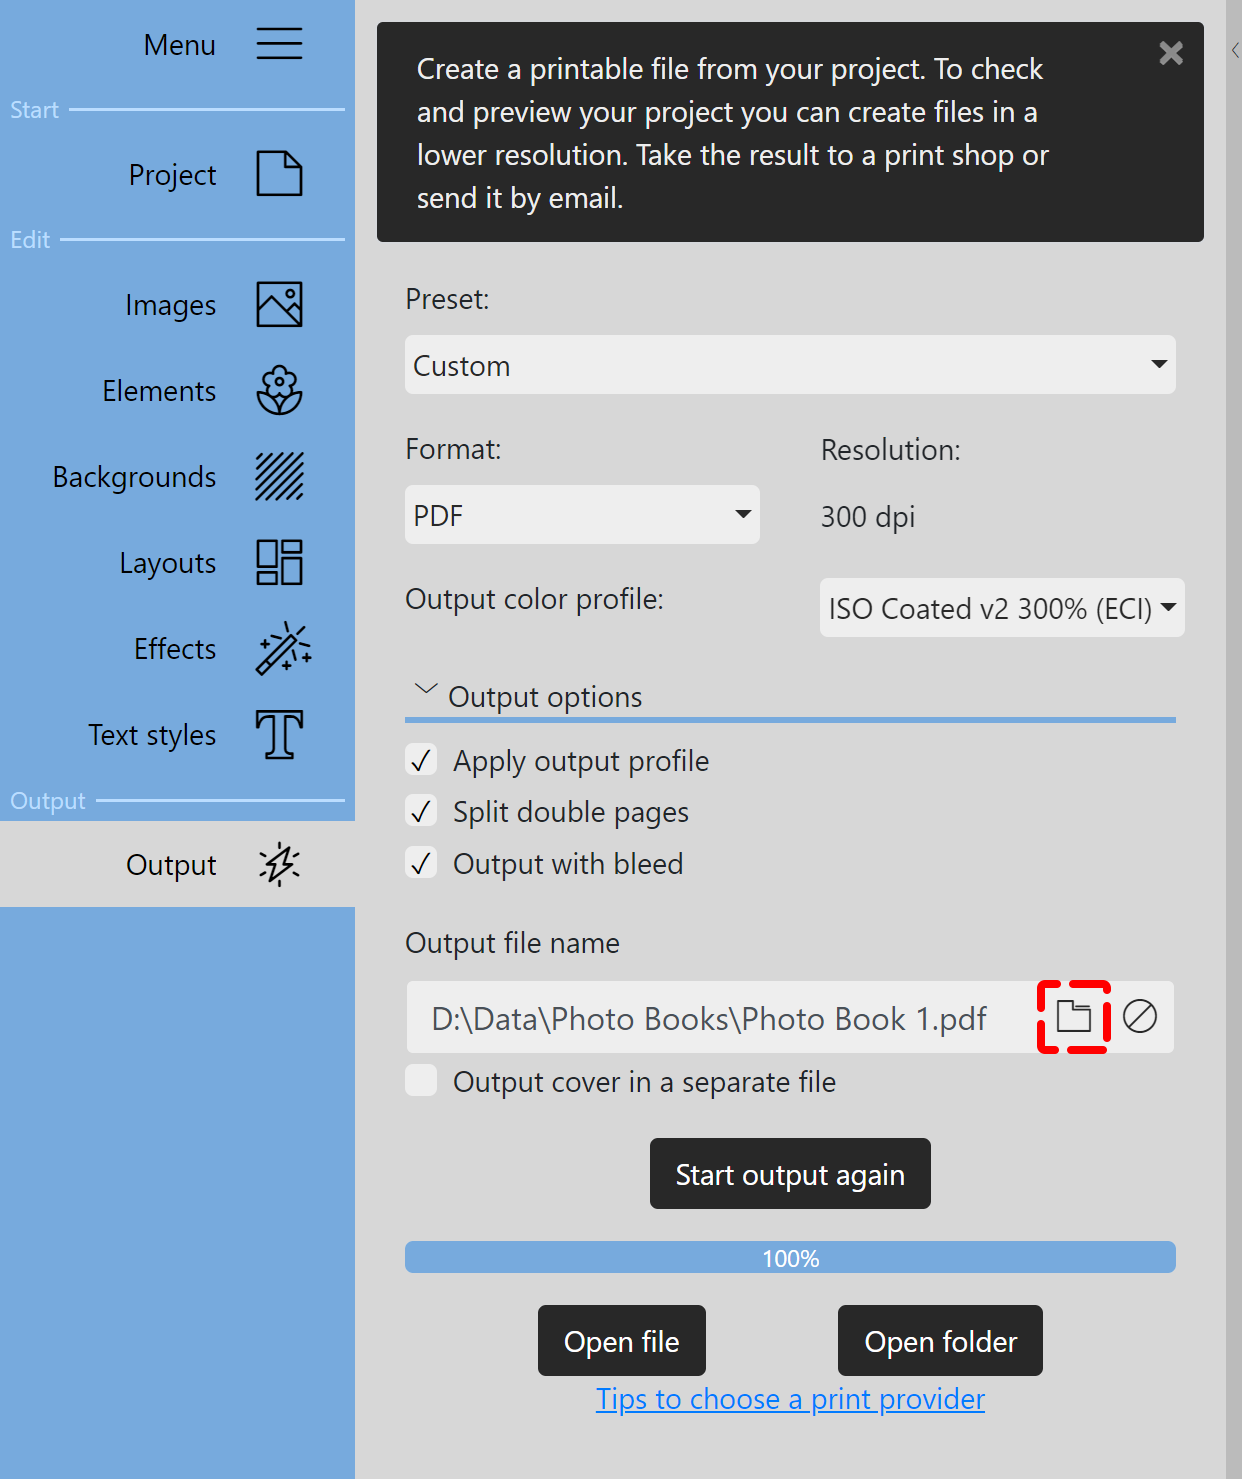
Task: Click the Output spark icon
Action: pos(279,864)
